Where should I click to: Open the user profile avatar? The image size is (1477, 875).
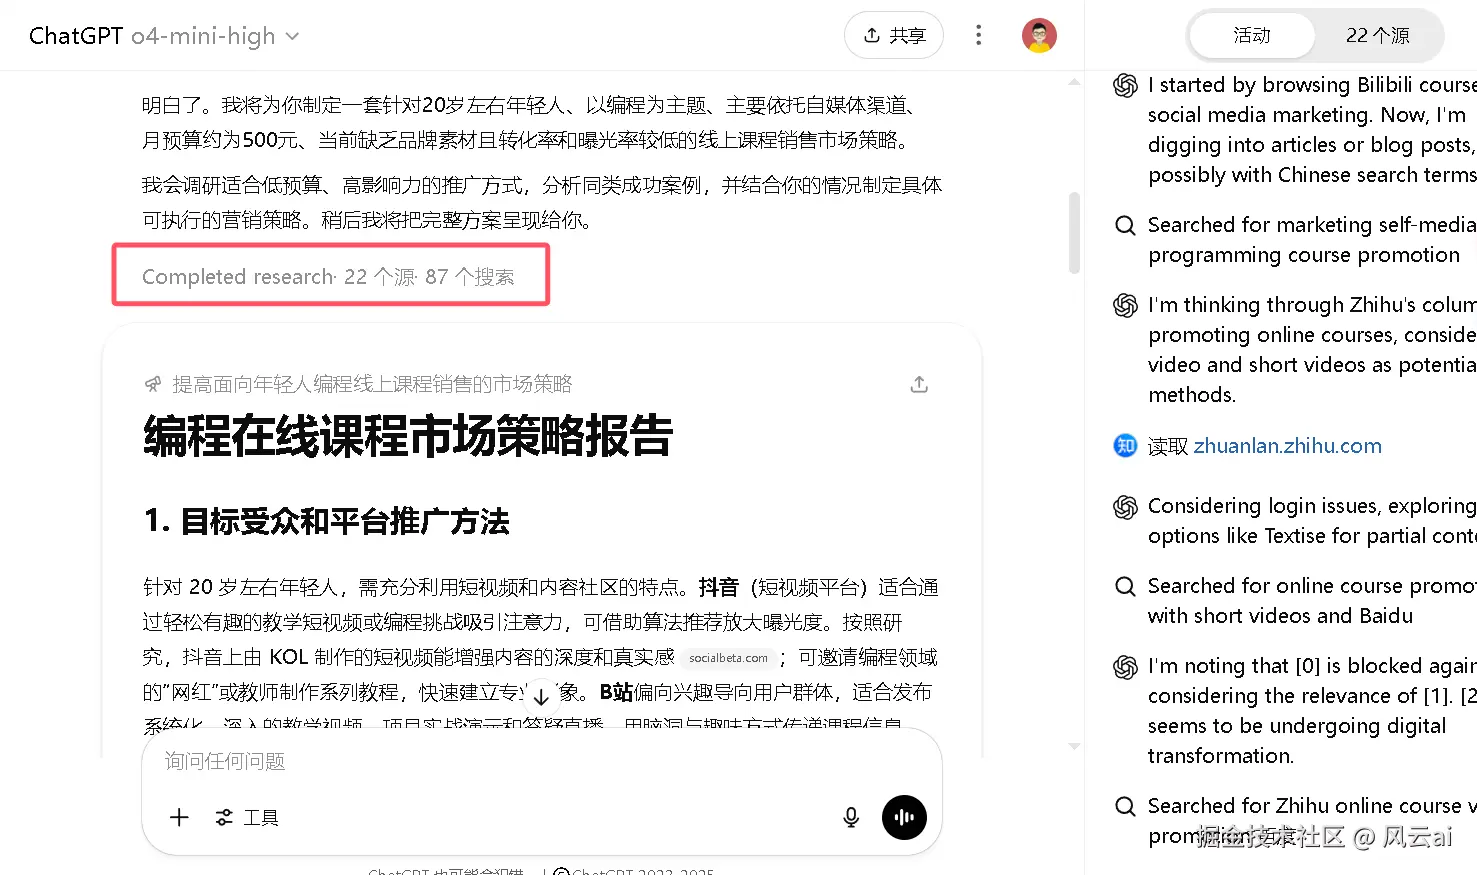click(1039, 36)
